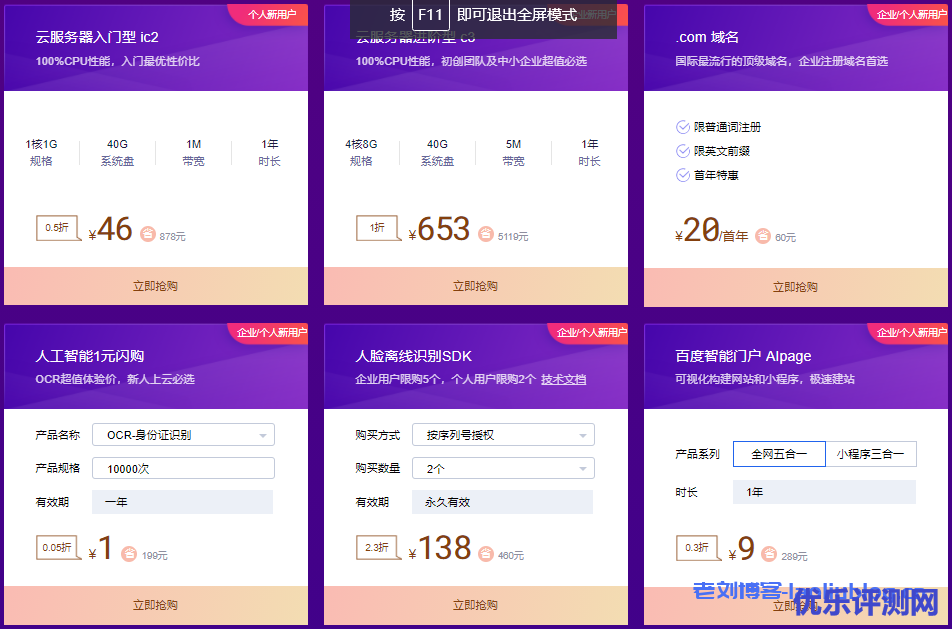Screen dimensions: 952x629
Task: Click the original price icon beside ¥138
Action: 486,554
